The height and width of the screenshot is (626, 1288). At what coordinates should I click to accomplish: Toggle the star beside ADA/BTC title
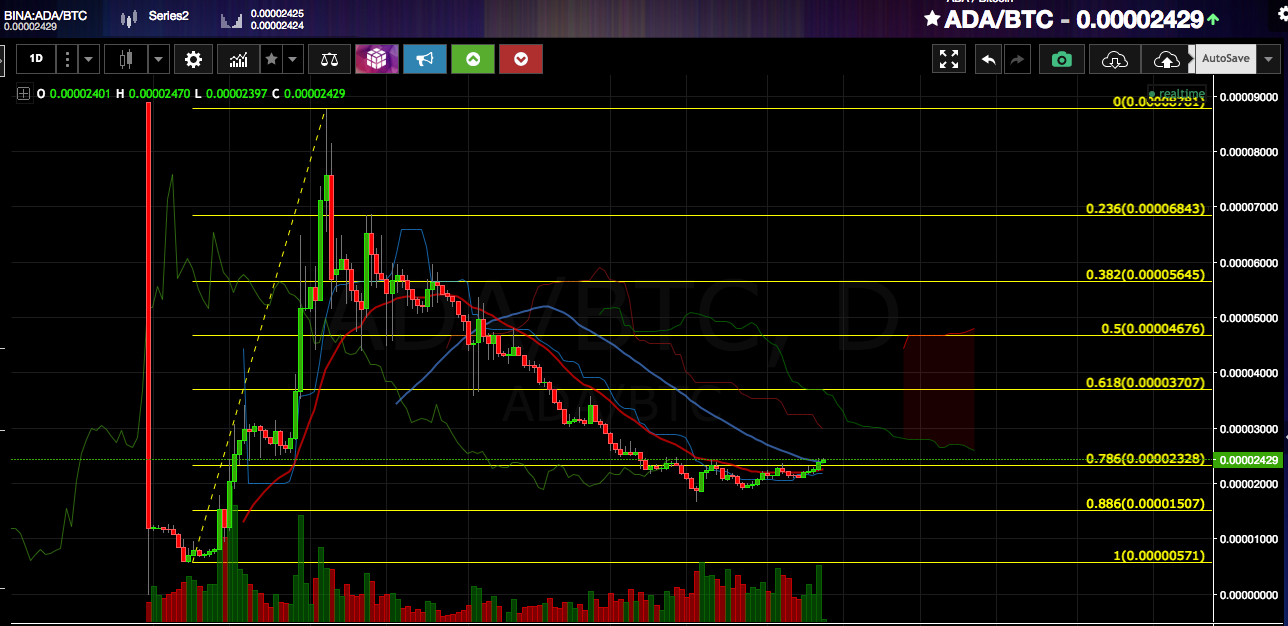932,18
